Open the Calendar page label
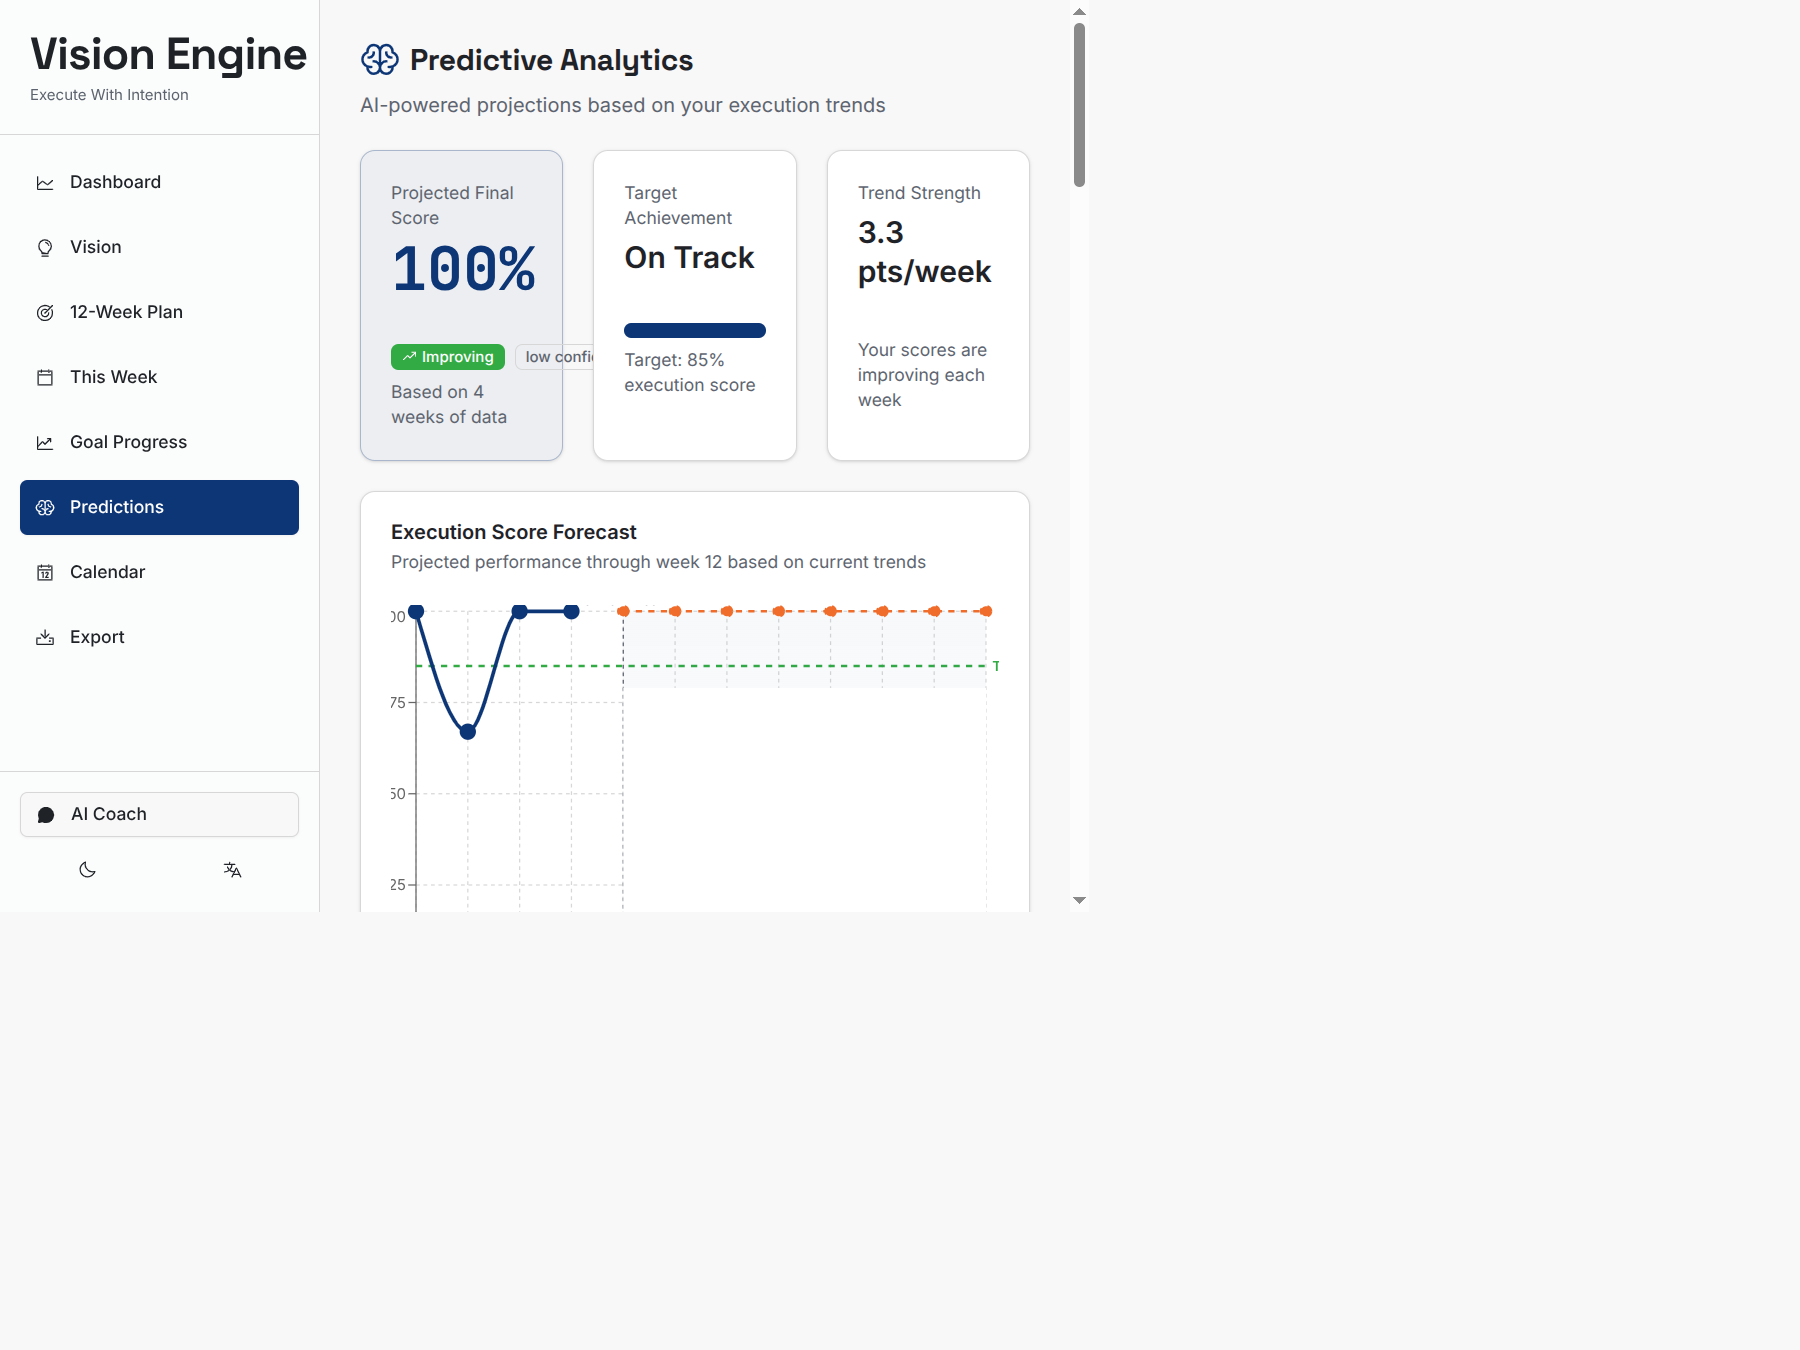1800x1350 pixels. [x=107, y=572]
